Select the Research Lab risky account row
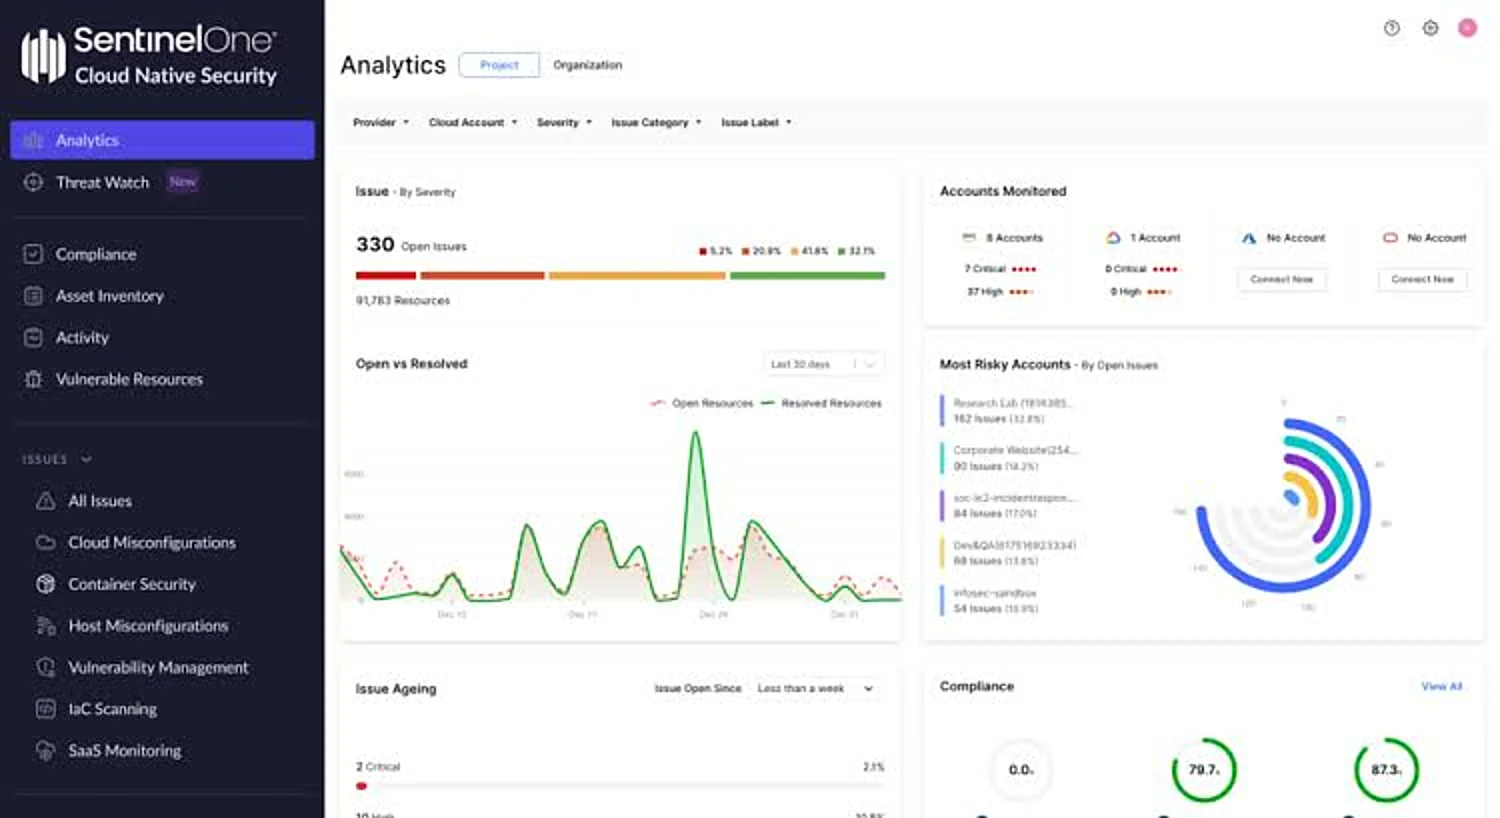1500x818 pixels. (1008, 411)
